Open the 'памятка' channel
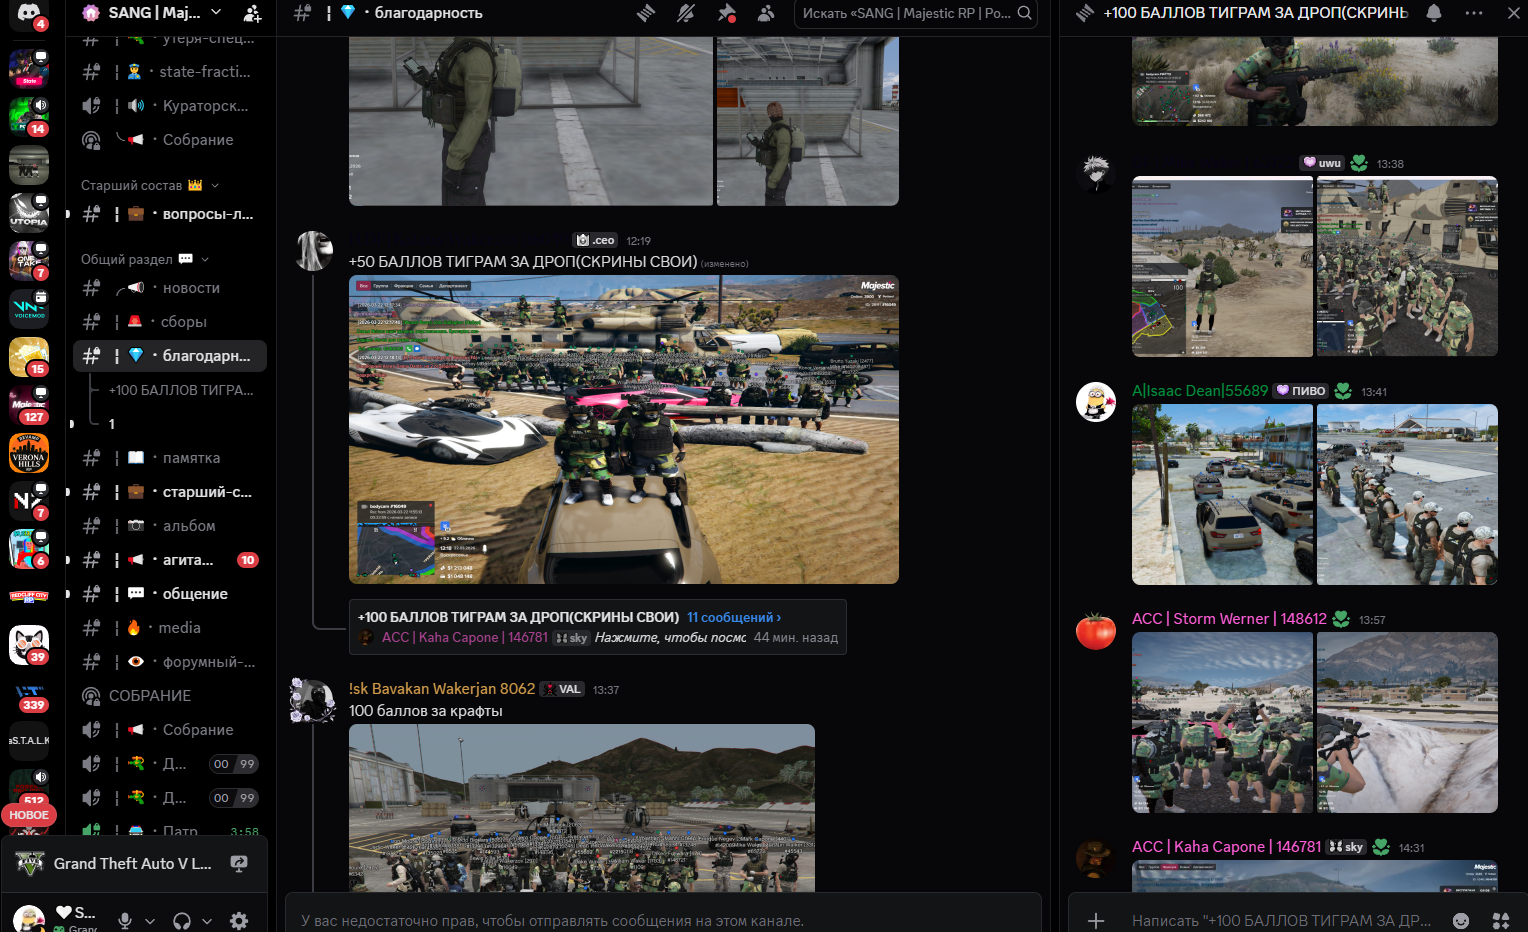Screen dimensions: 1528x932 [x=170, y=458]
